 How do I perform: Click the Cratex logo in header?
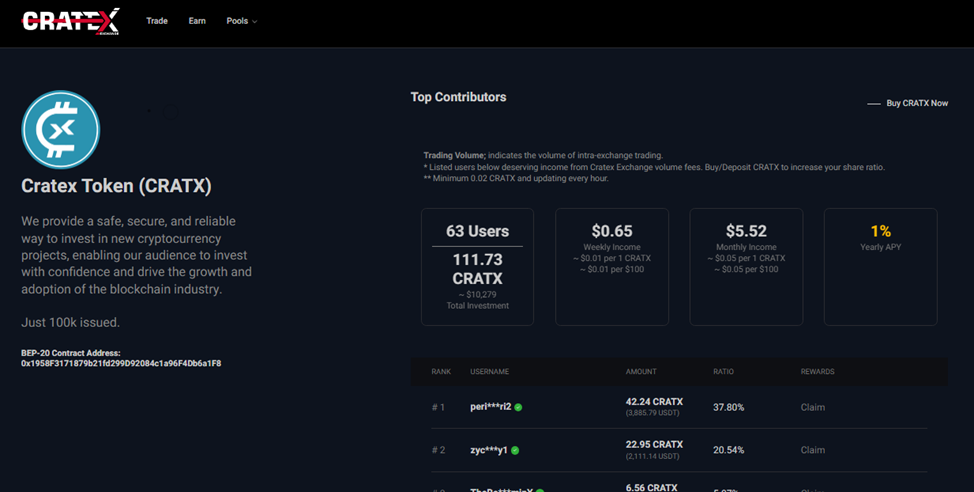[x=70, y=21]
